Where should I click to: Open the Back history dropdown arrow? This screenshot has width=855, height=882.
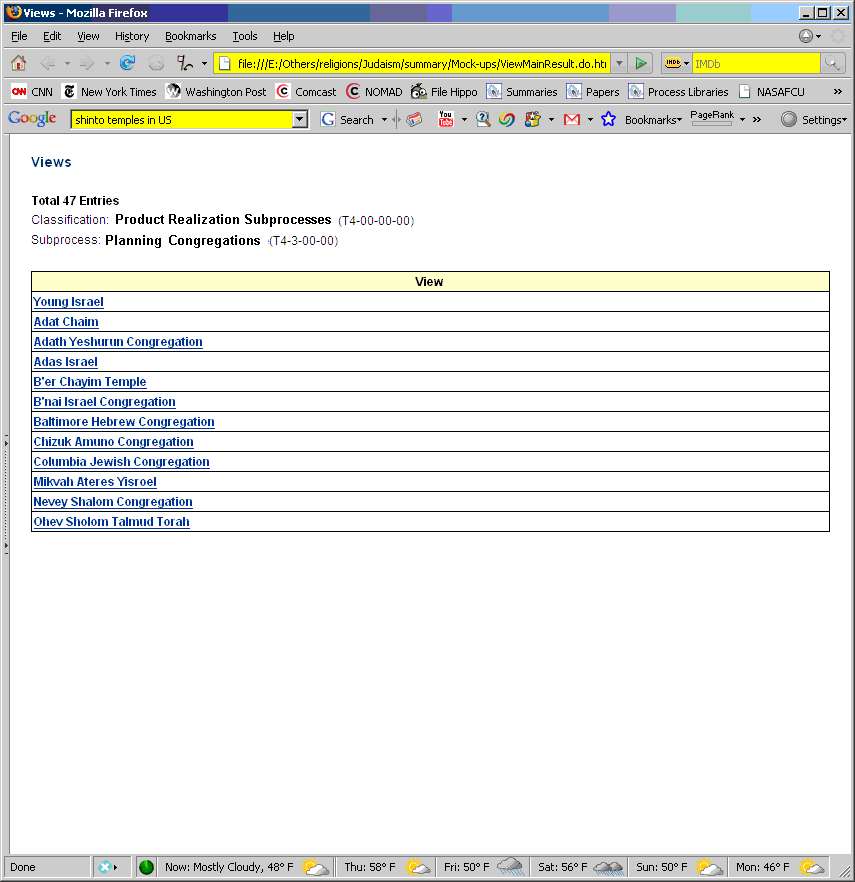click(67, 64)
